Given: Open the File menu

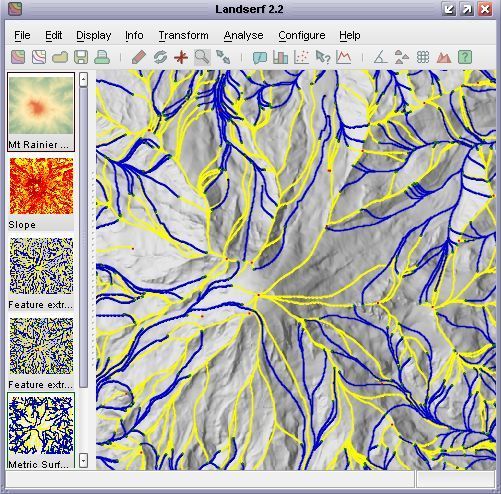Looking at the screenshot, I should (x=22, y=35).
